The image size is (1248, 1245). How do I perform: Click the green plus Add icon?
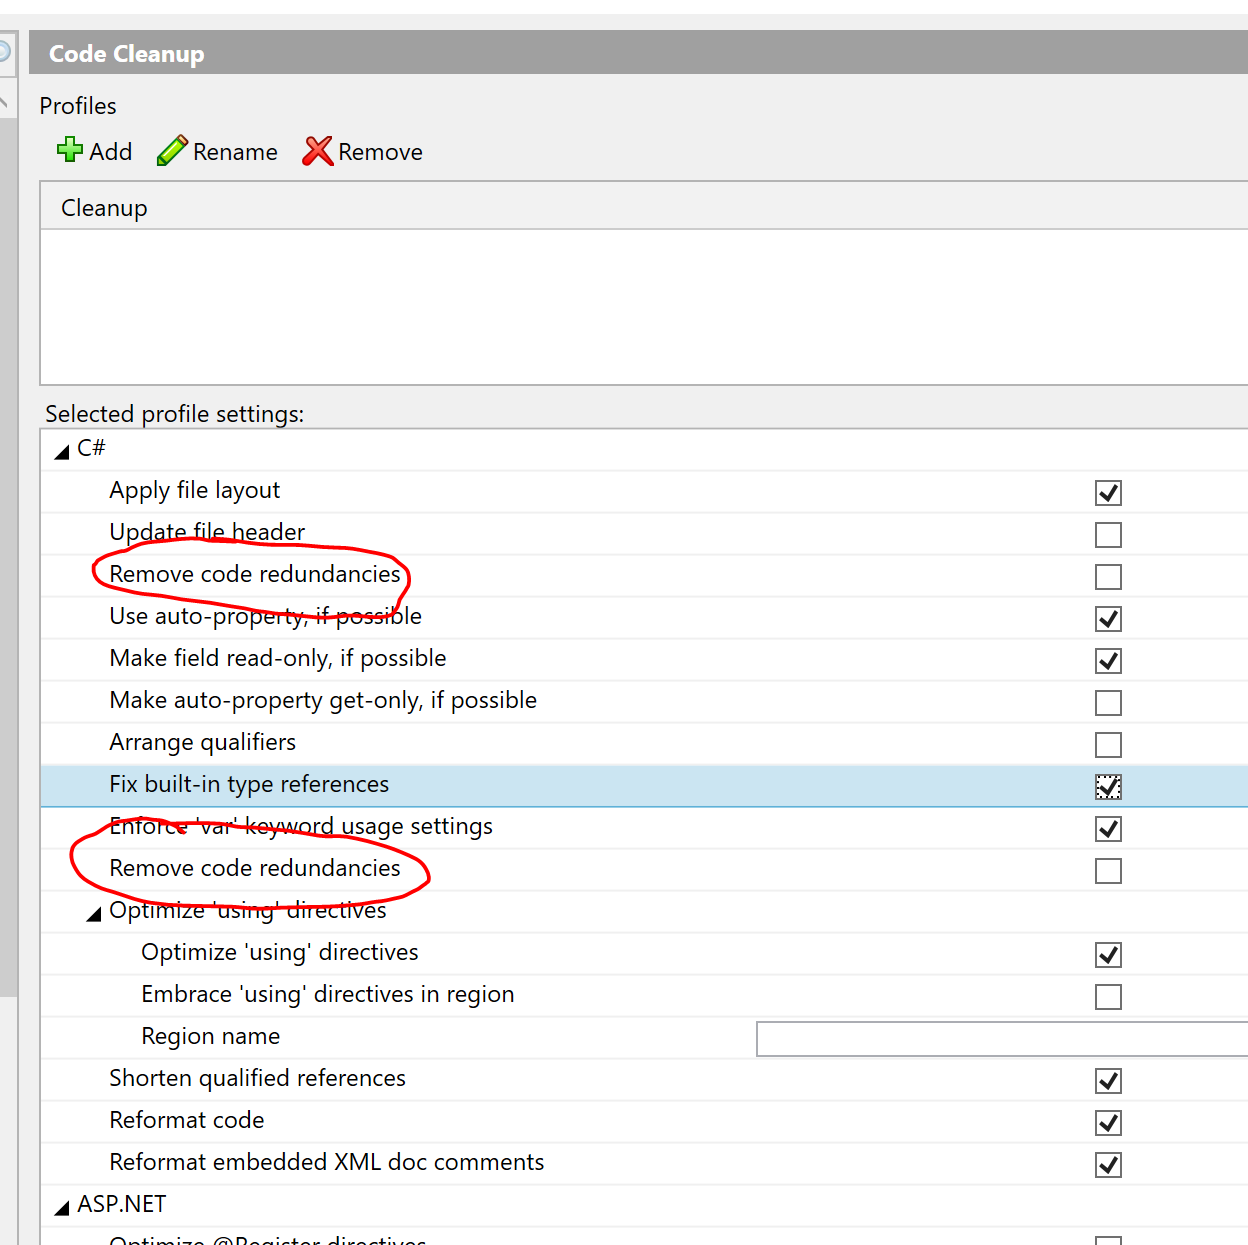70,150
